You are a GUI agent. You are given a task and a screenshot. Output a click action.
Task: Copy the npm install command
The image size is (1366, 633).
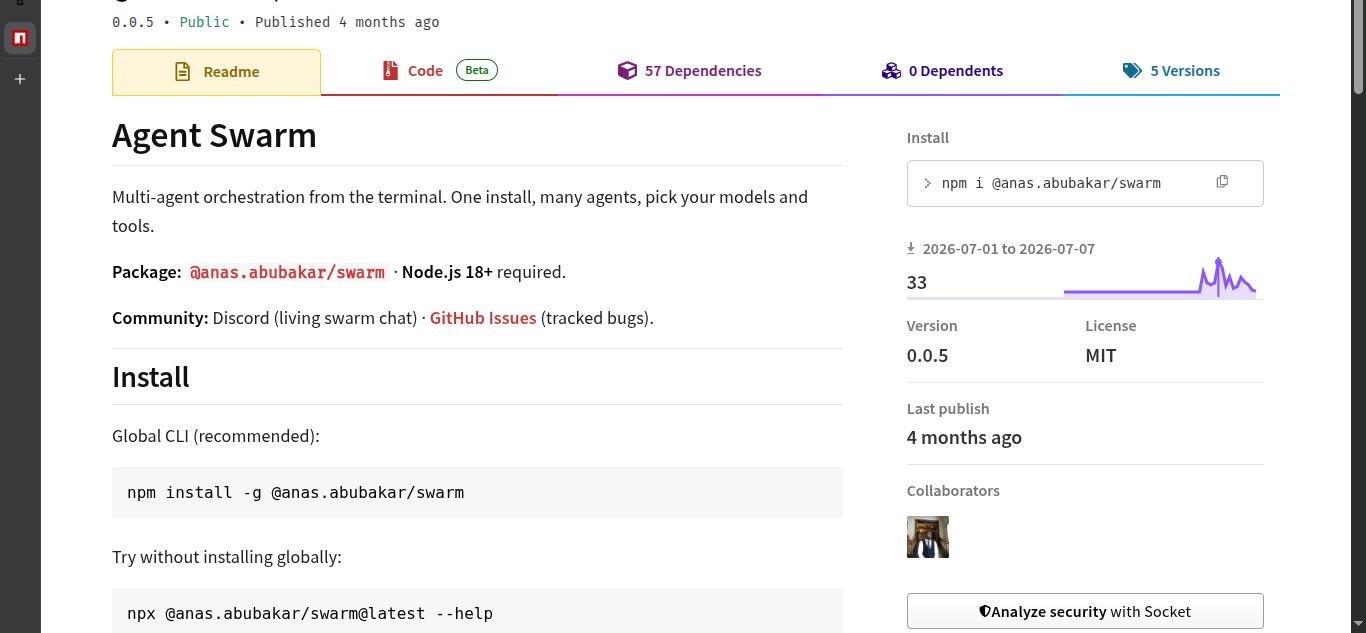(1222, 182)
